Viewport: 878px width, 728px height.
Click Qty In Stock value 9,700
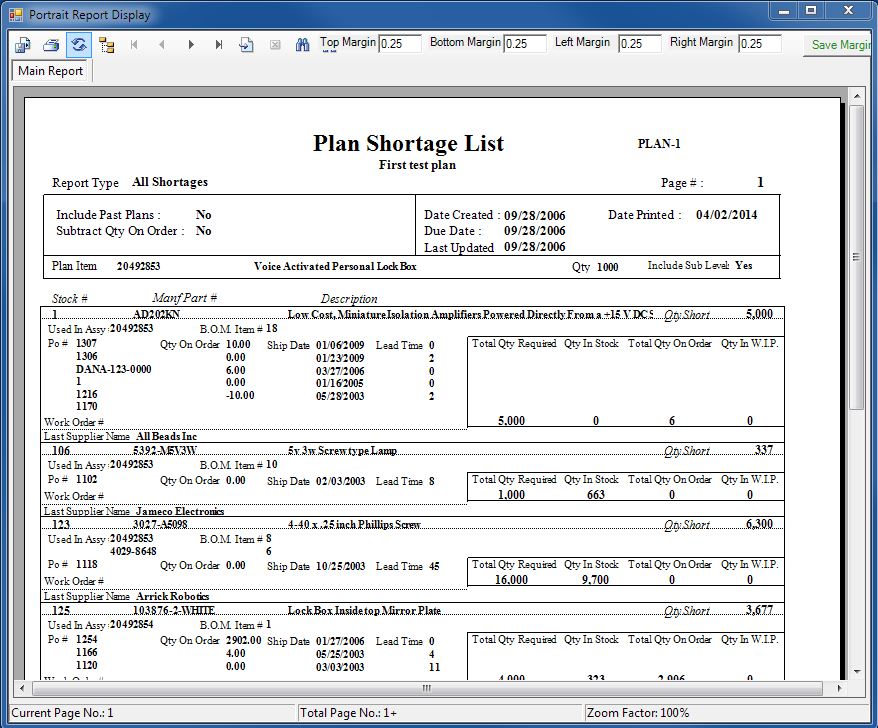tap(595, 580)
